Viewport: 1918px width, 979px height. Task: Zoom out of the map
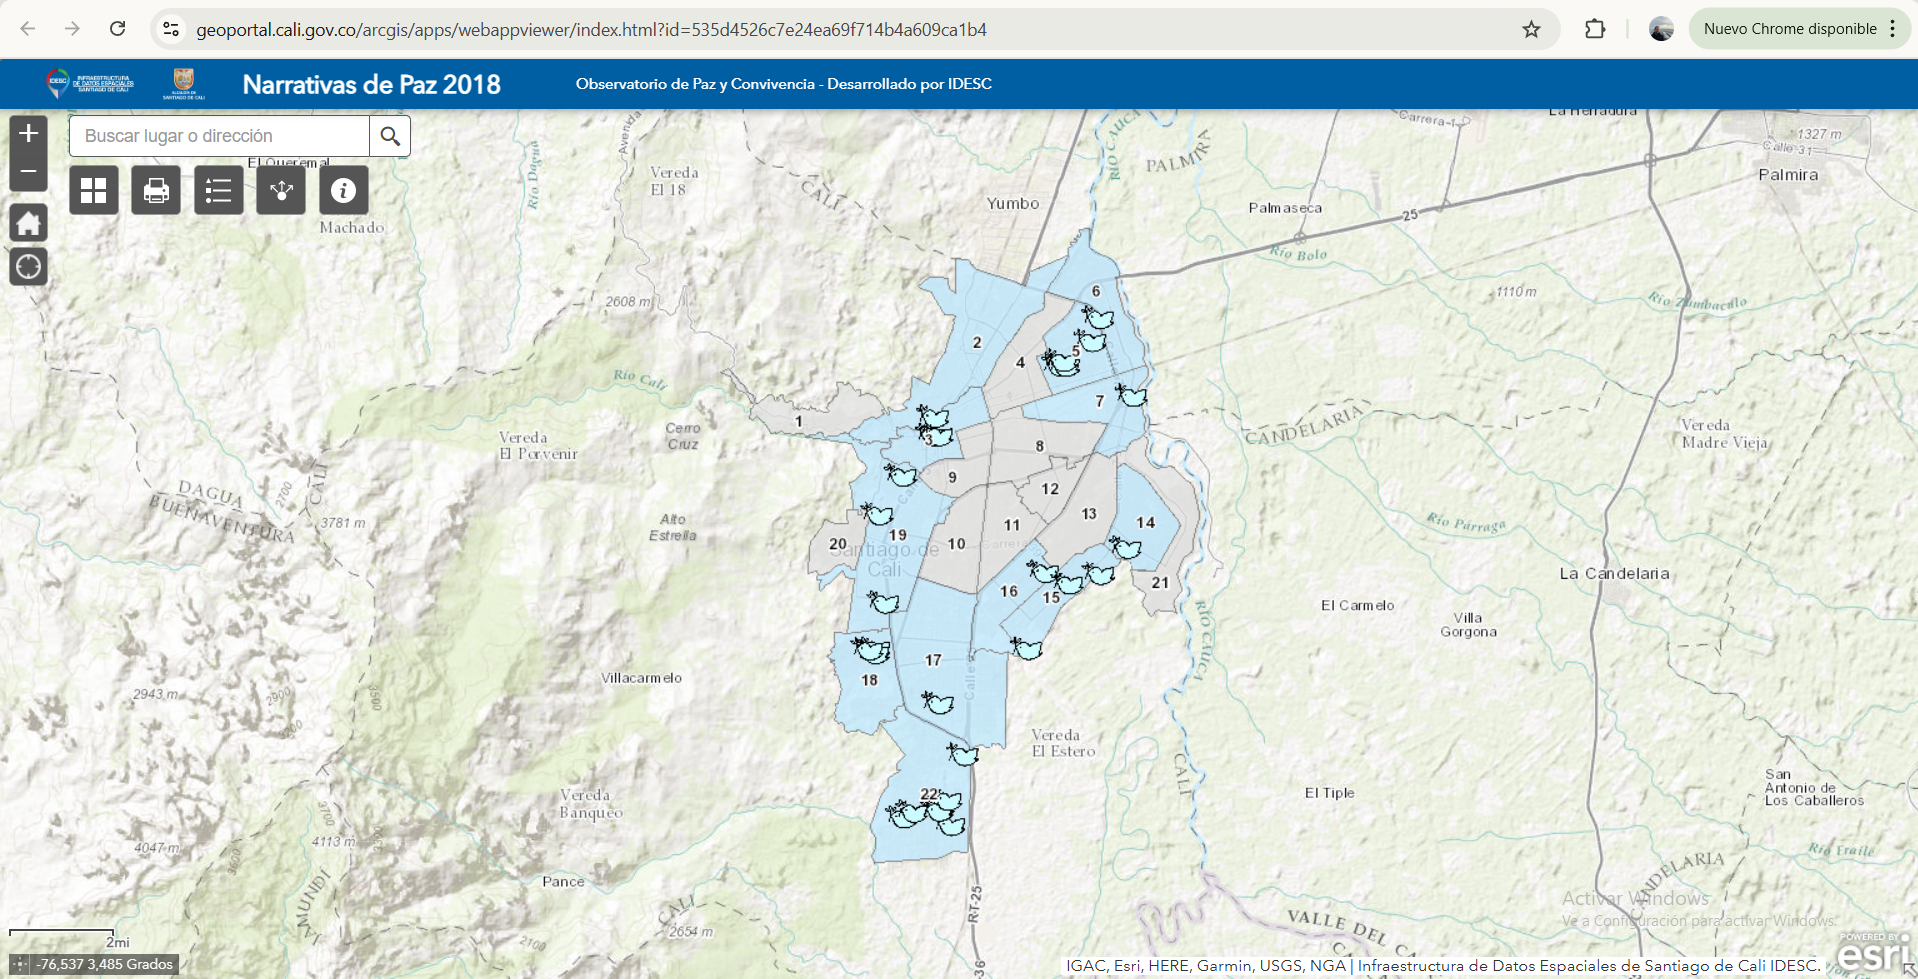[x=28, y=172]
